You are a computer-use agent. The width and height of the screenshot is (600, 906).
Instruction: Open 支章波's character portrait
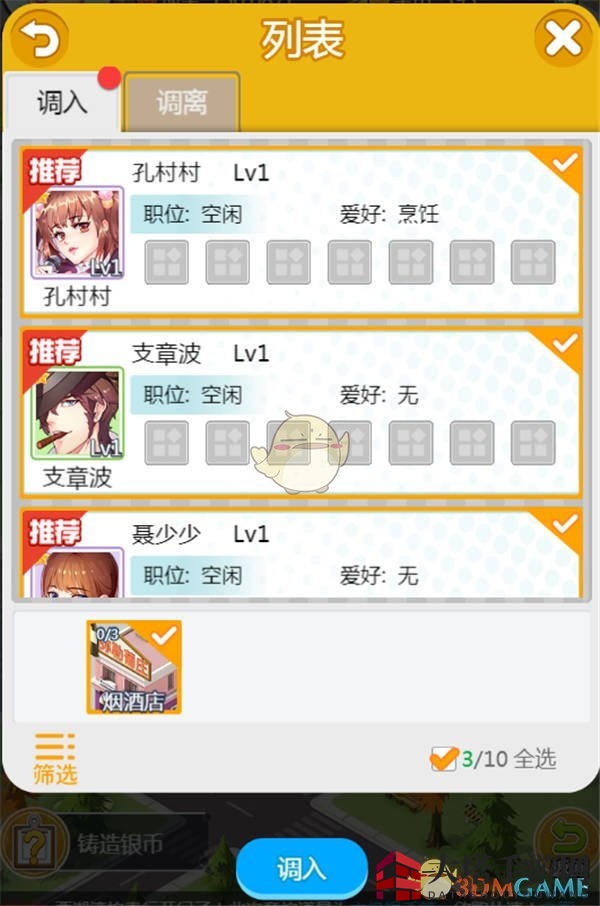click(77, 413)
